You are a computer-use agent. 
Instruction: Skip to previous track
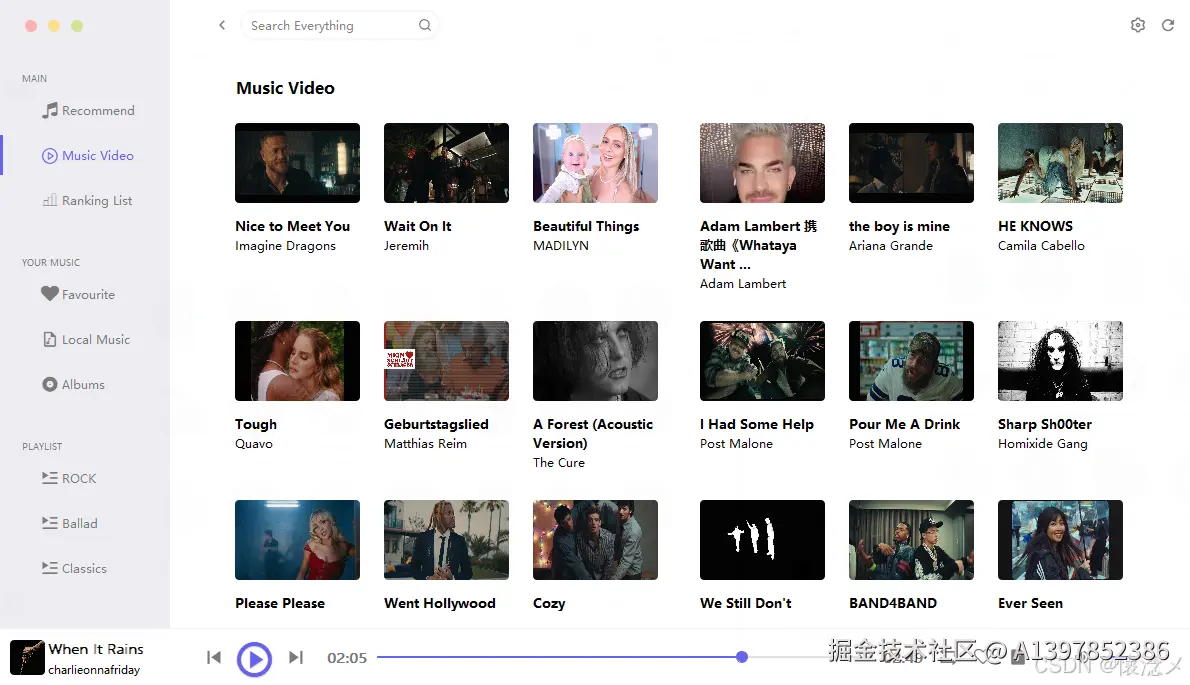click(x=214, y=657)
